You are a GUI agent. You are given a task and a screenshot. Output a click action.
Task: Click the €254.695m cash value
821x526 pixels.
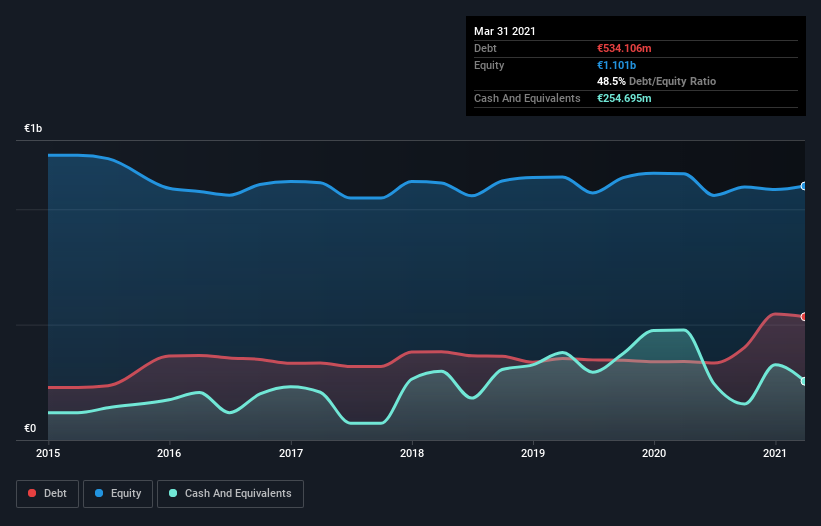pos(624,98)
